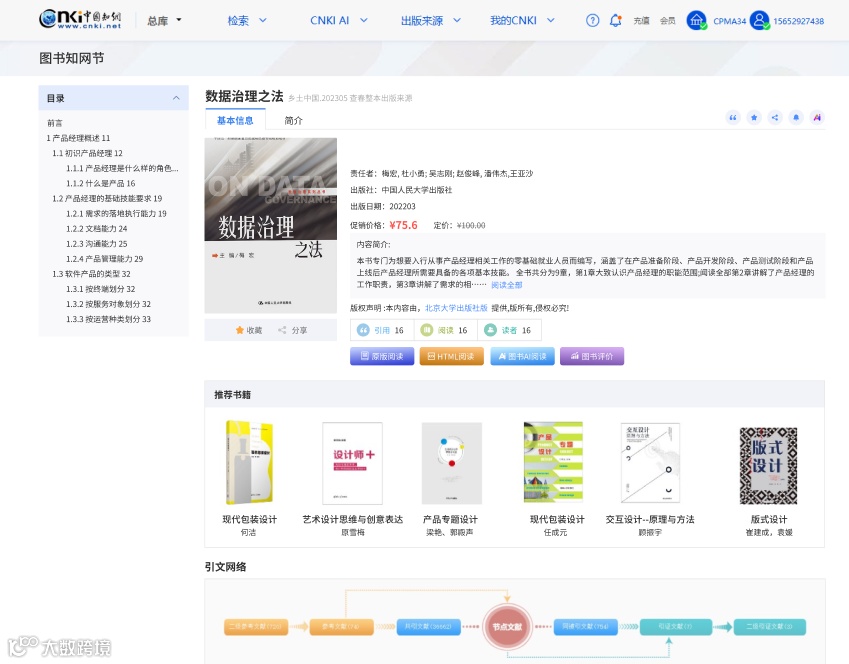Click the 读者 16 reader count
The height and width of the screenshot is (664, 849).
point(509,330)
